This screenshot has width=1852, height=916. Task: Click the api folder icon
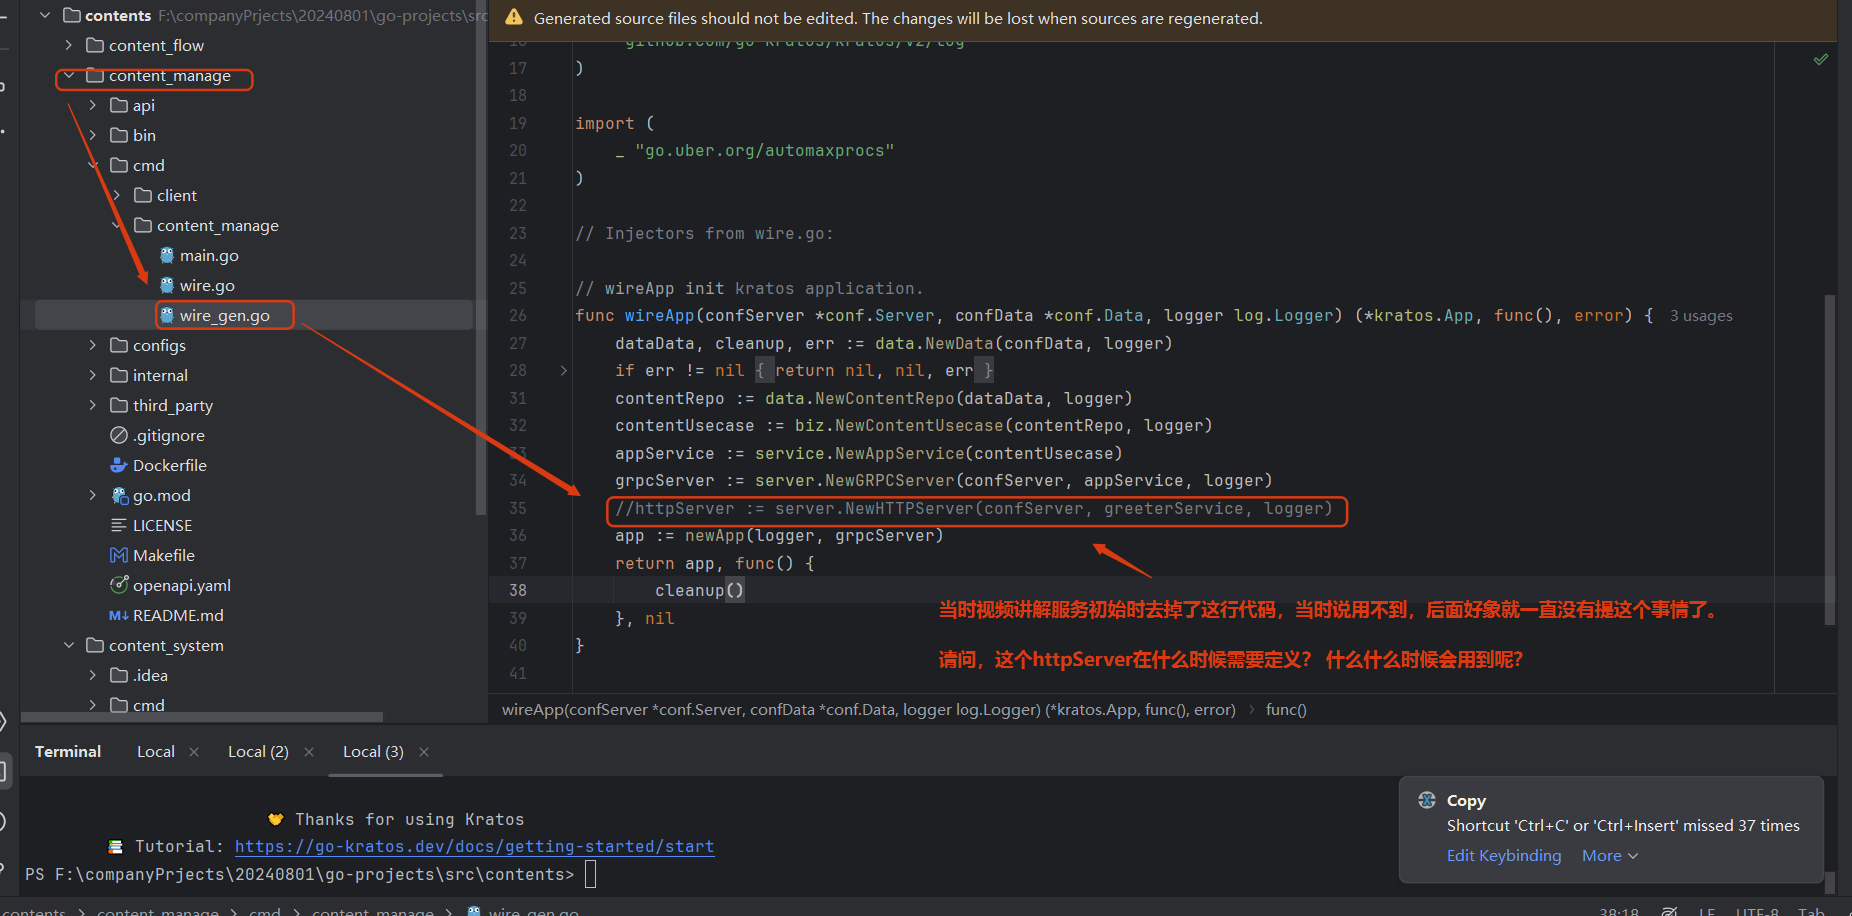click(119, 105)
